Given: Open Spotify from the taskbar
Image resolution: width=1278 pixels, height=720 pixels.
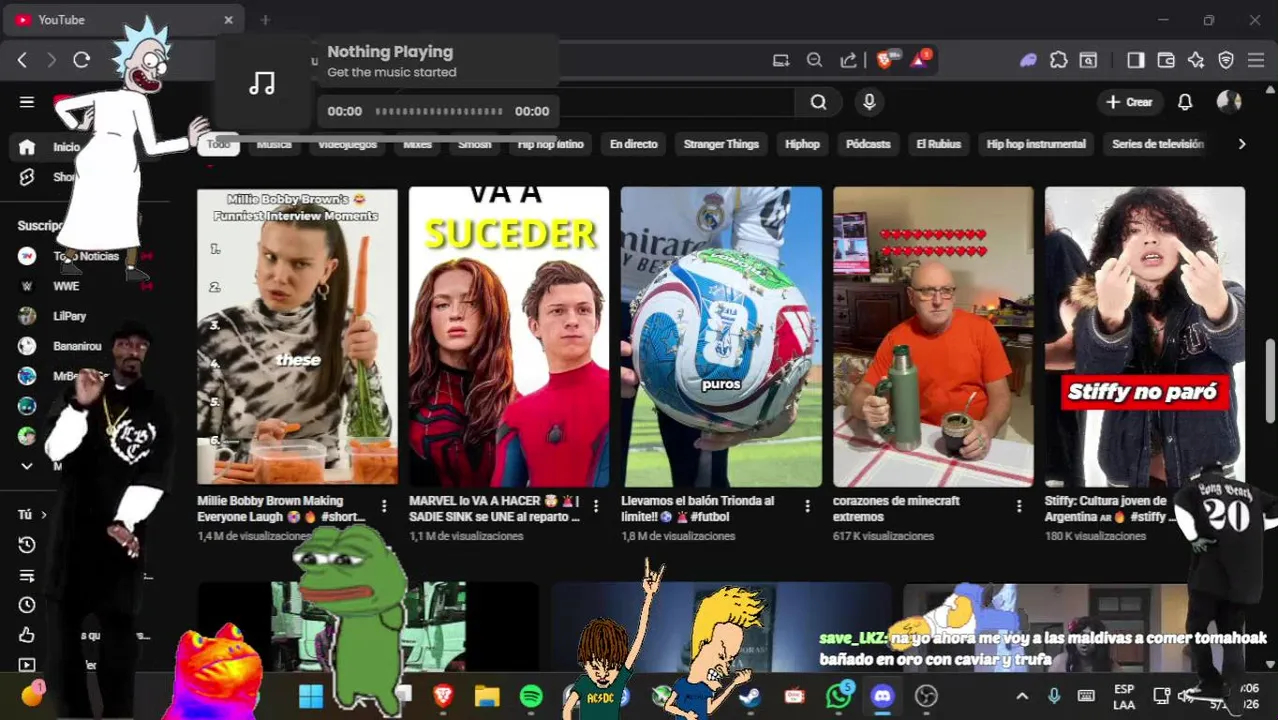Looking at the screenshot, I should [531, 696].
